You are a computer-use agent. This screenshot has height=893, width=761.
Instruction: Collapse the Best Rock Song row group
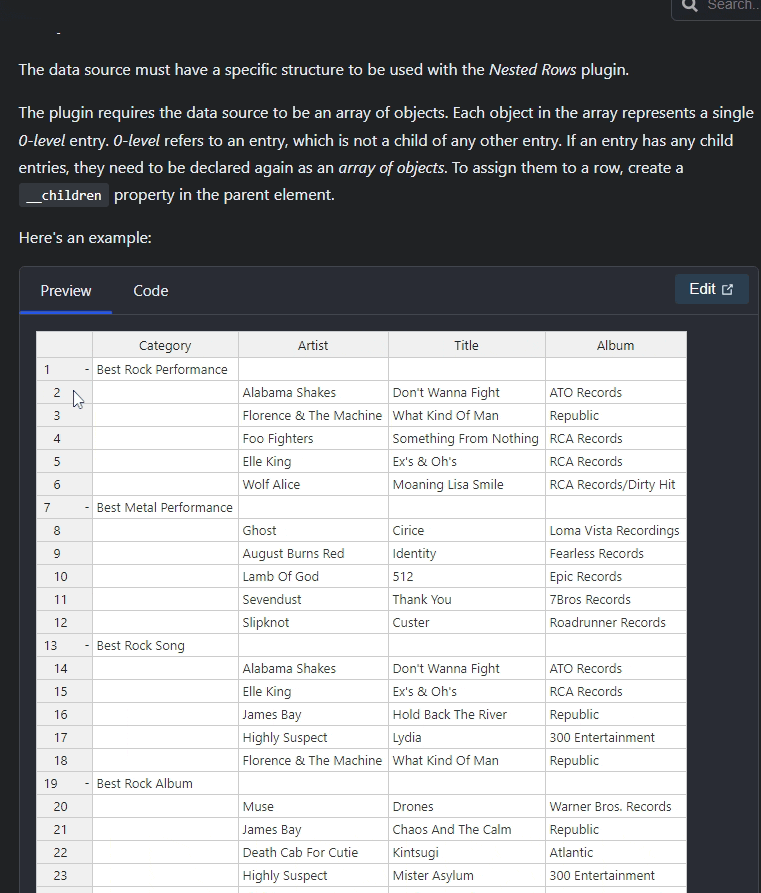[x=87, y=645]
